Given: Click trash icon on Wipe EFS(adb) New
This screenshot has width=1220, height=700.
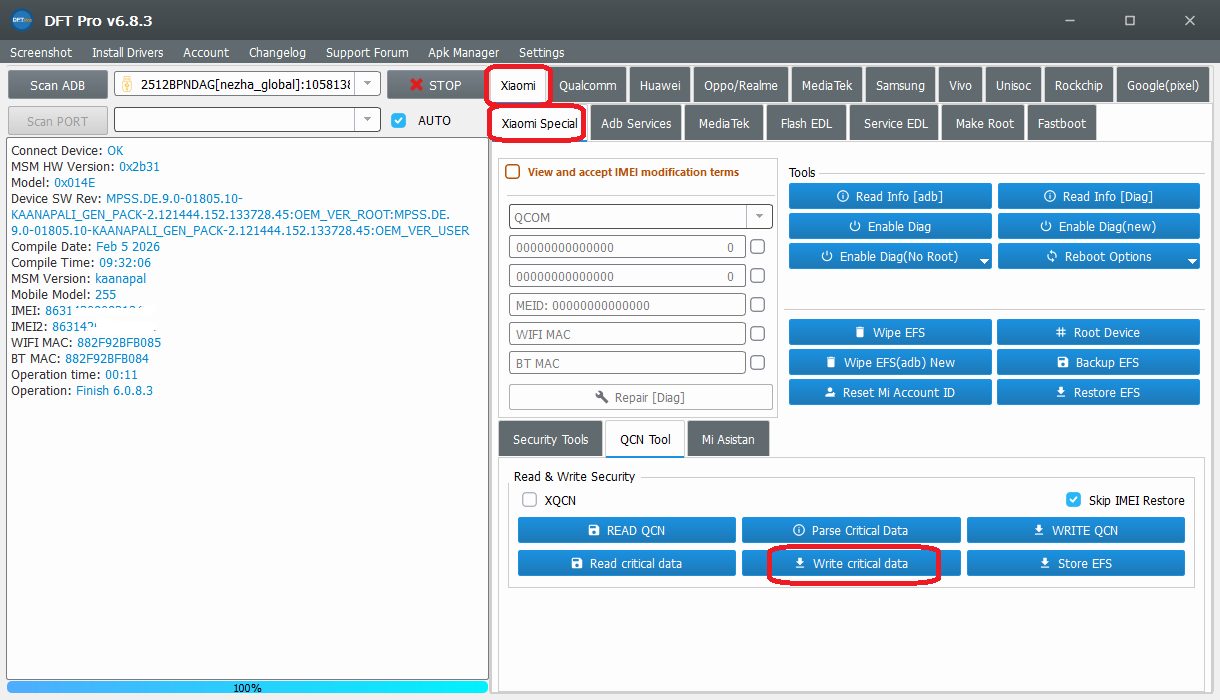Looking at the screenshot, I should (830, 362).
